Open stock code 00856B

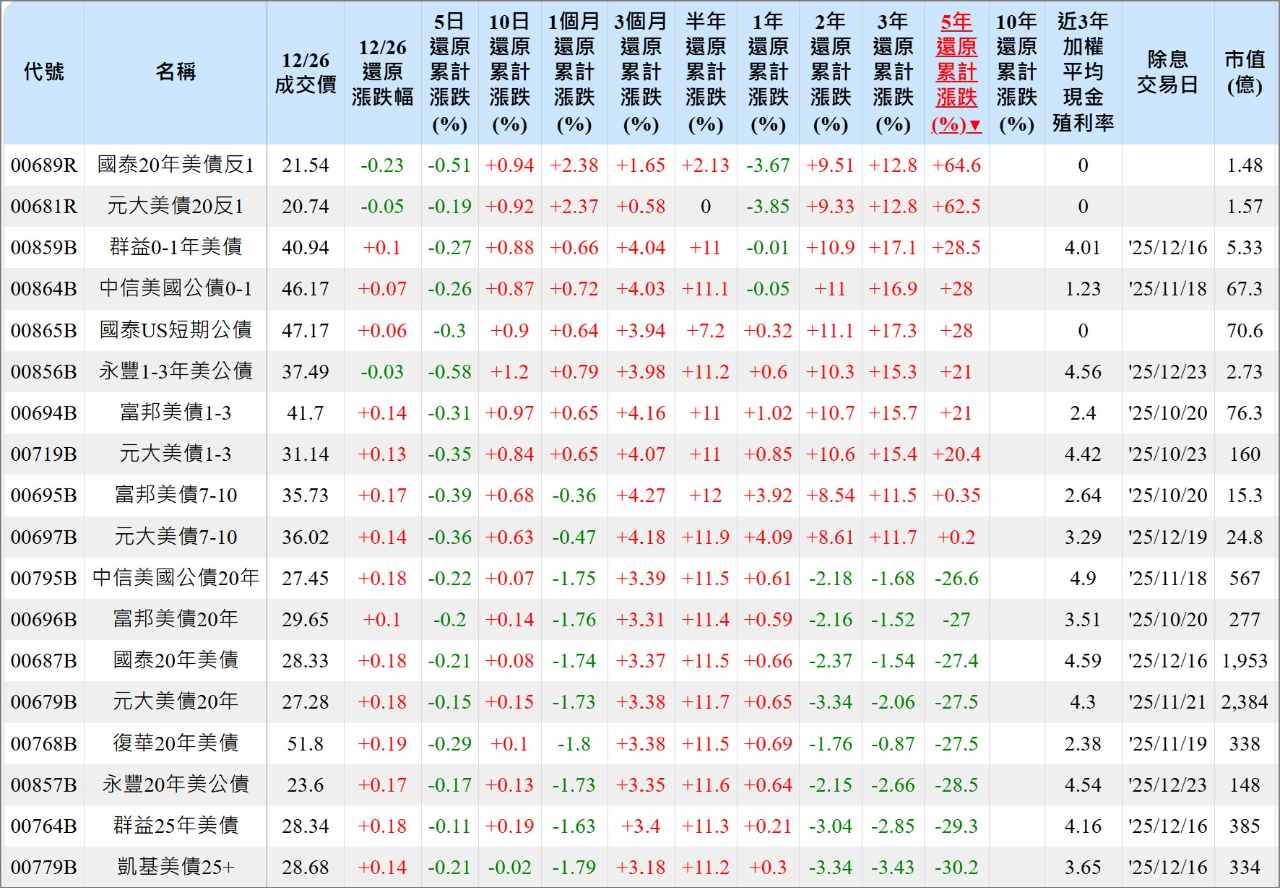43,371
